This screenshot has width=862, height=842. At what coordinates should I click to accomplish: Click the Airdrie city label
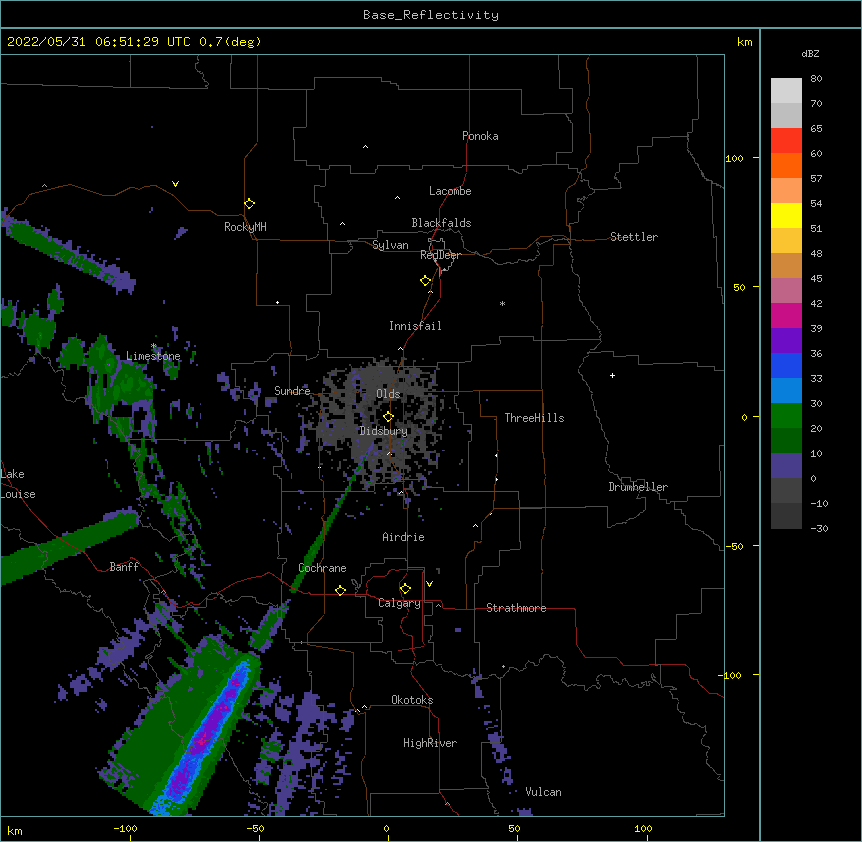click(403, 537)
